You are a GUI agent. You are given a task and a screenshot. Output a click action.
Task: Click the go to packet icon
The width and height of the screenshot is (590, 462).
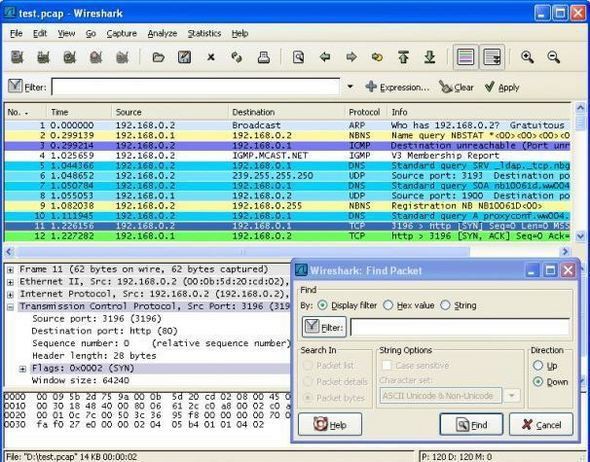click(x=377, y=57)
